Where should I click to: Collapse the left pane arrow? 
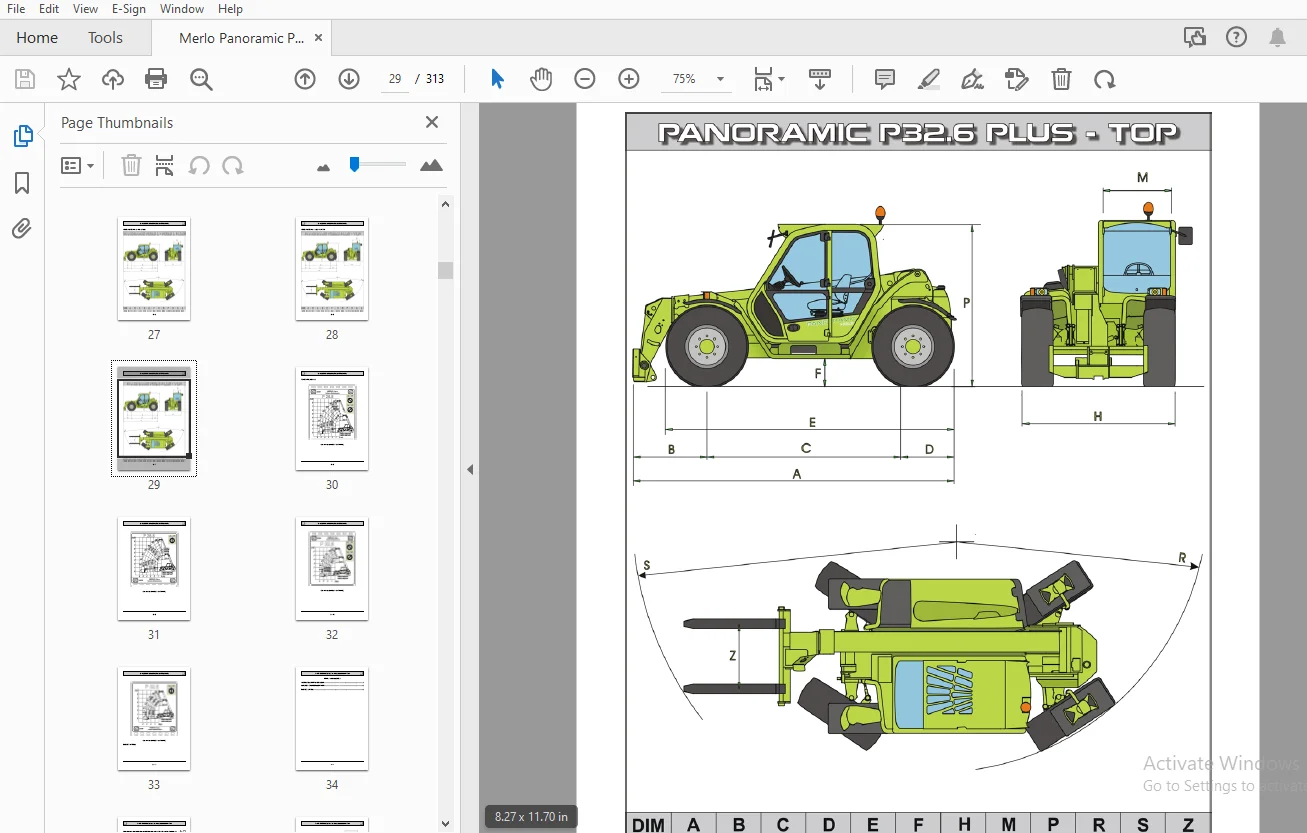[x=470, y=469]
